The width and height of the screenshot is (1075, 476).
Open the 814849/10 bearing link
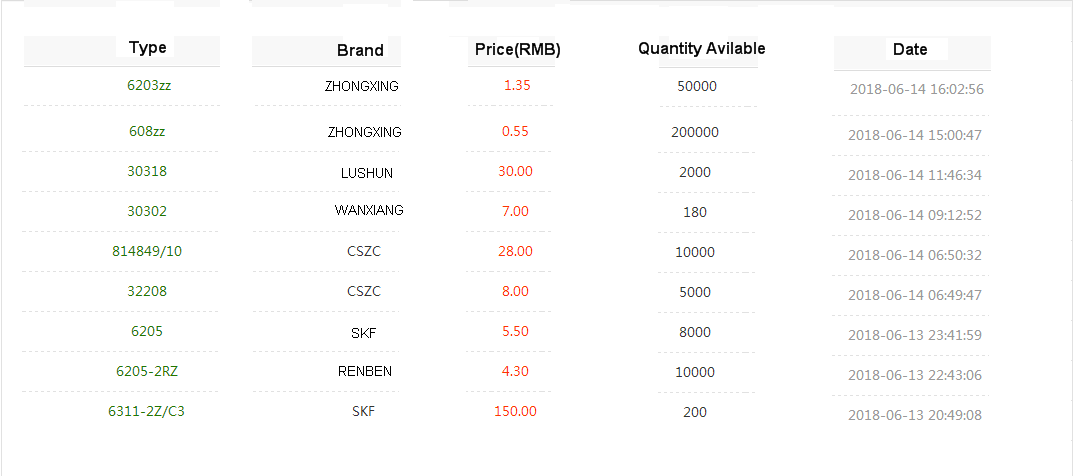pos(147,251)
